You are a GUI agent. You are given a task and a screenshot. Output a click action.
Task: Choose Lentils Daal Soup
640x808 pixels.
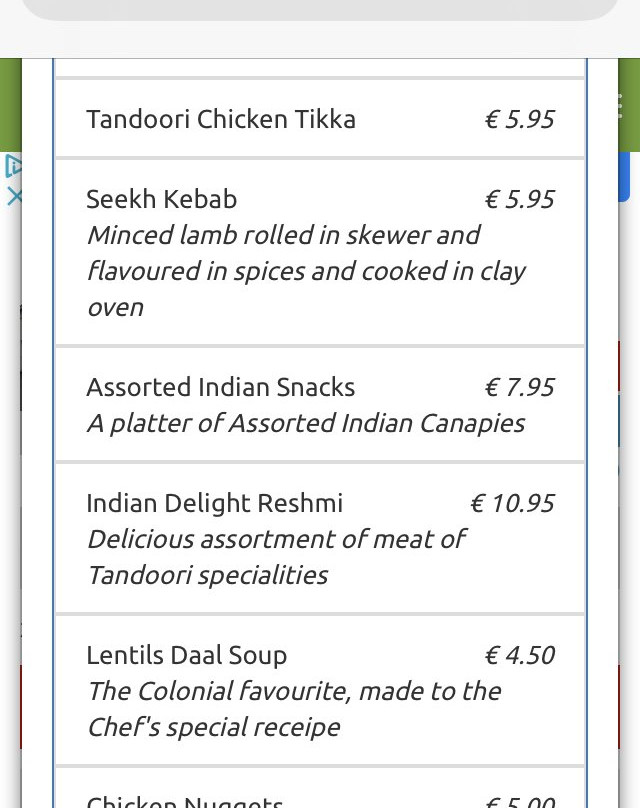click(x=187, y=655)
